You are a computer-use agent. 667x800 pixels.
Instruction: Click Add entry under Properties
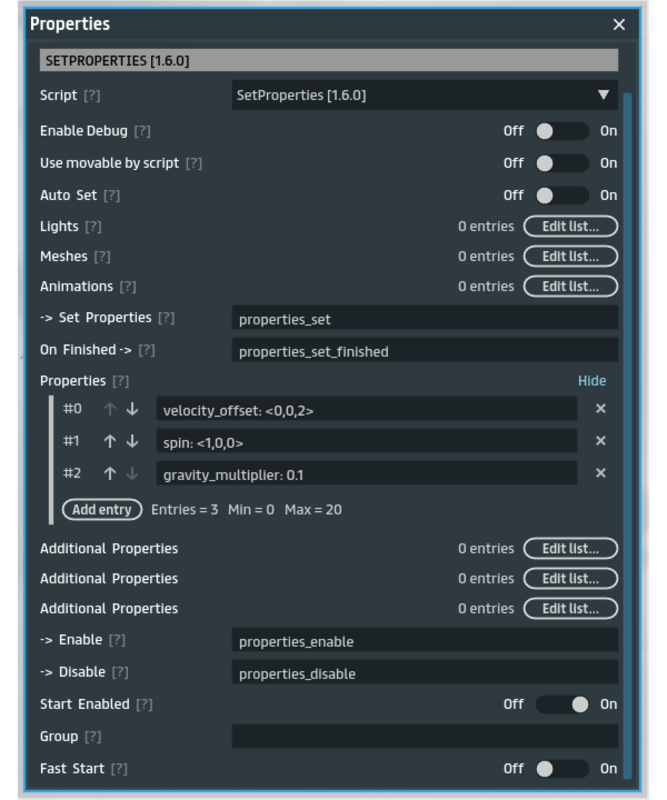pos(101,510)
